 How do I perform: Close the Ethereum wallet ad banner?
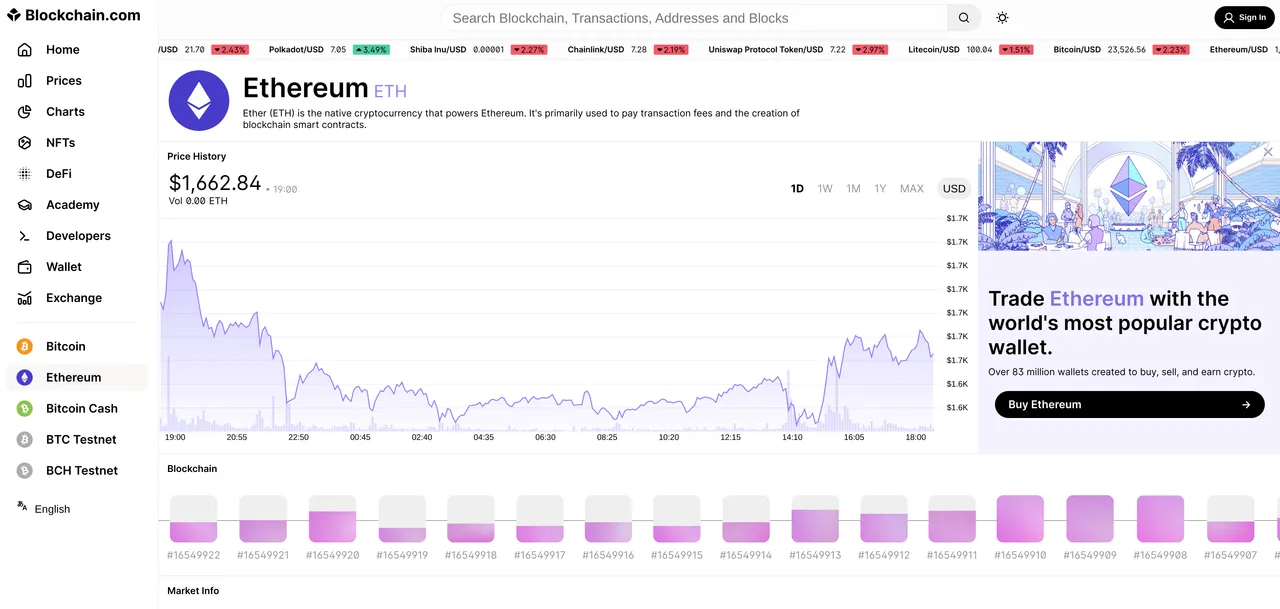coord(1268,152)
